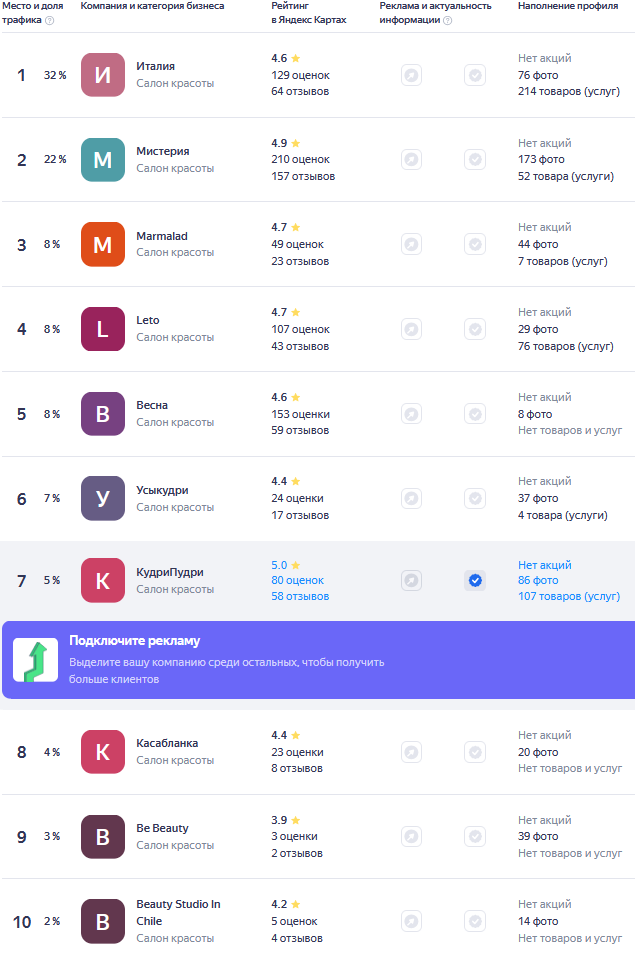The height and width of the screenshot is (960, 635).
Task: Select the Весна company name
Action: 152,405
